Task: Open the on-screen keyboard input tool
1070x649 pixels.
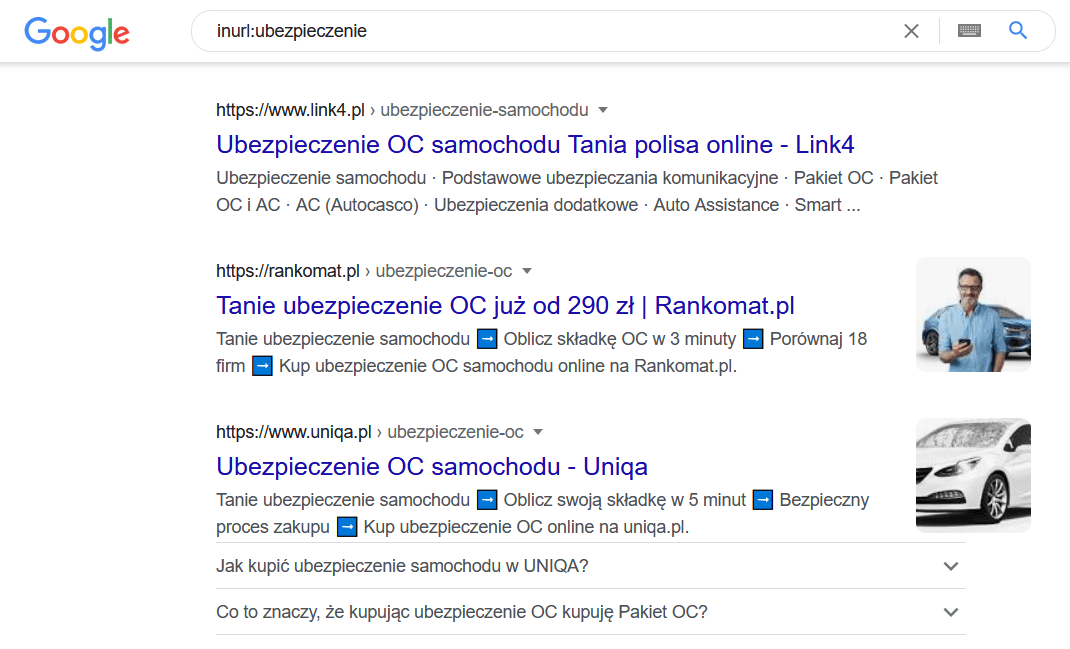Action: pos(969,31)
